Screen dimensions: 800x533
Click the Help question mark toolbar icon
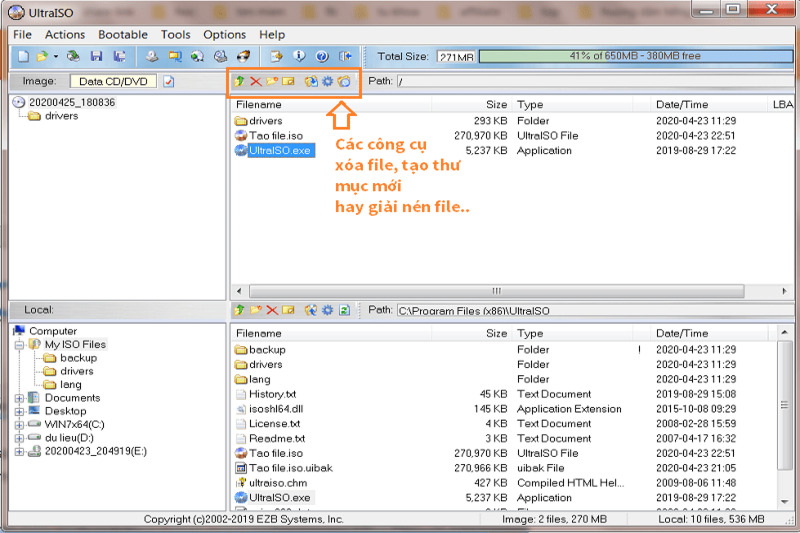tap(322, 57)
